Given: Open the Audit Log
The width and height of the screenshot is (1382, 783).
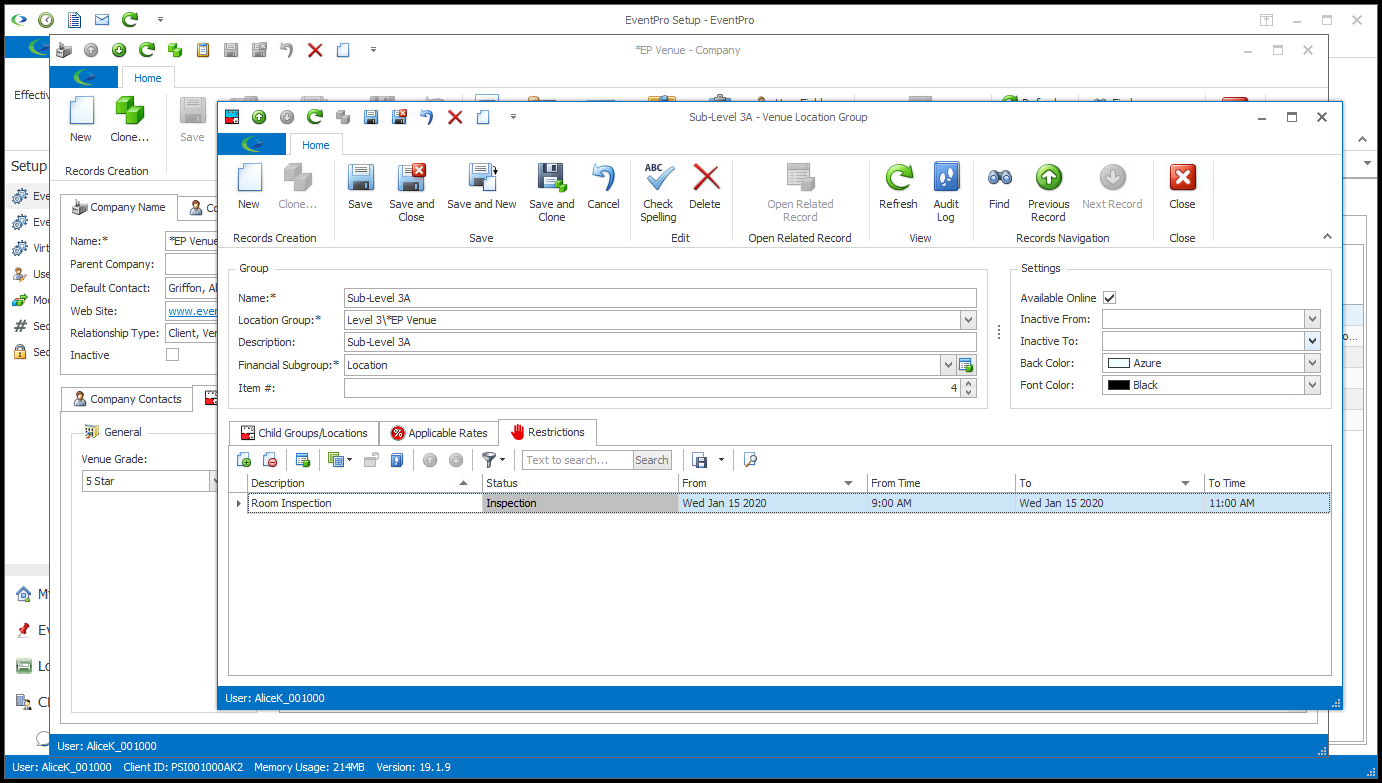Looking at the screenshot, I should tap(946, 193).
